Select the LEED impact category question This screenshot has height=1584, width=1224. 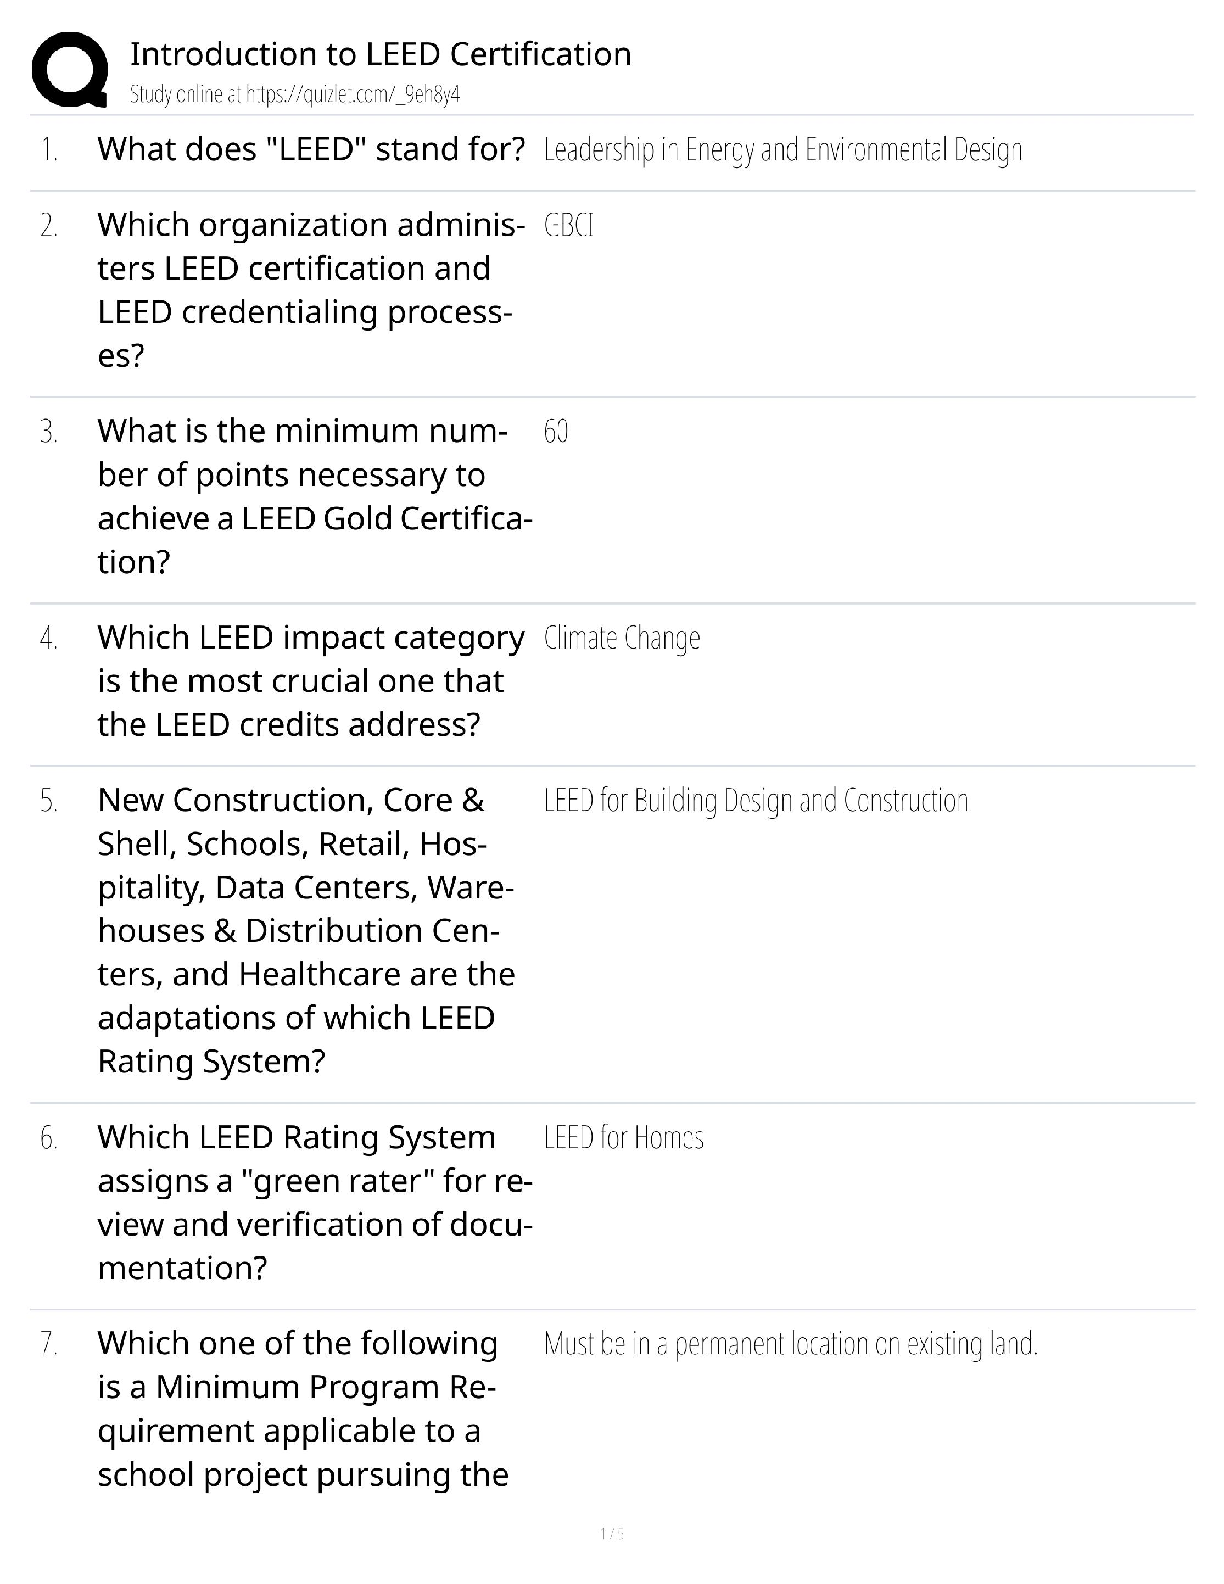(x=310, y=681)
